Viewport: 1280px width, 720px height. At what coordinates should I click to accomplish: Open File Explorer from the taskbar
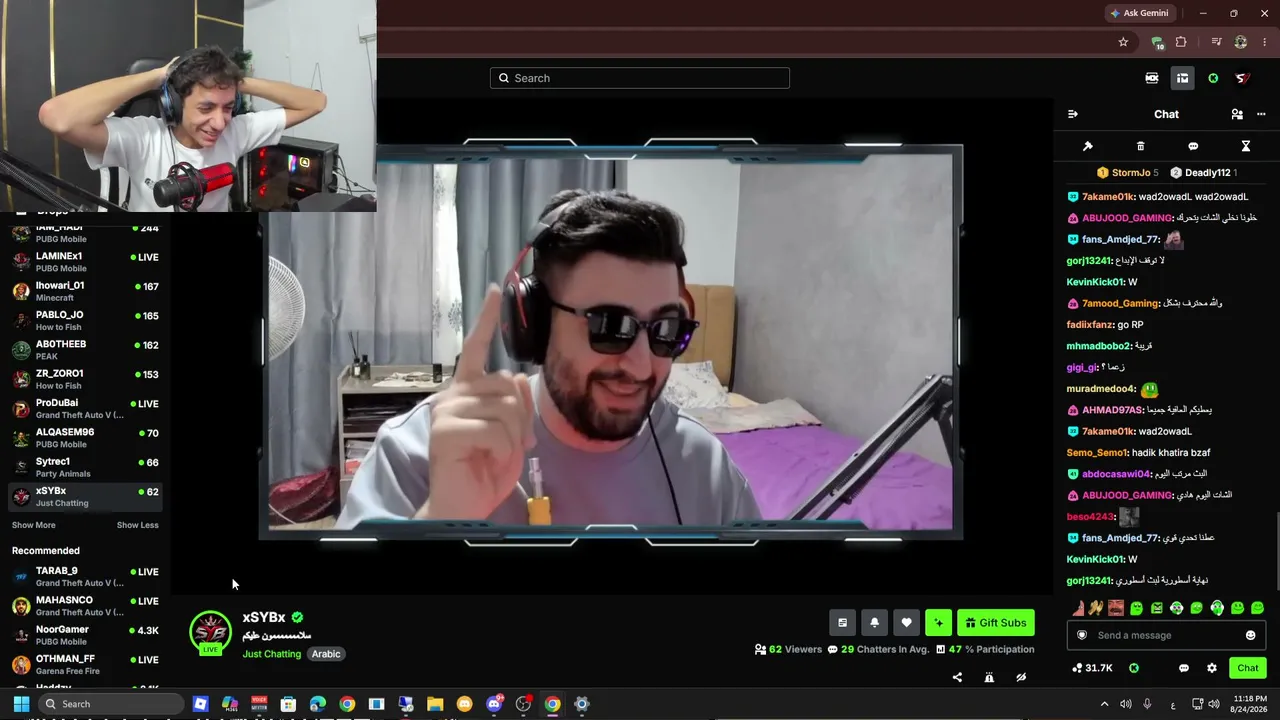[x=435, y=704]
